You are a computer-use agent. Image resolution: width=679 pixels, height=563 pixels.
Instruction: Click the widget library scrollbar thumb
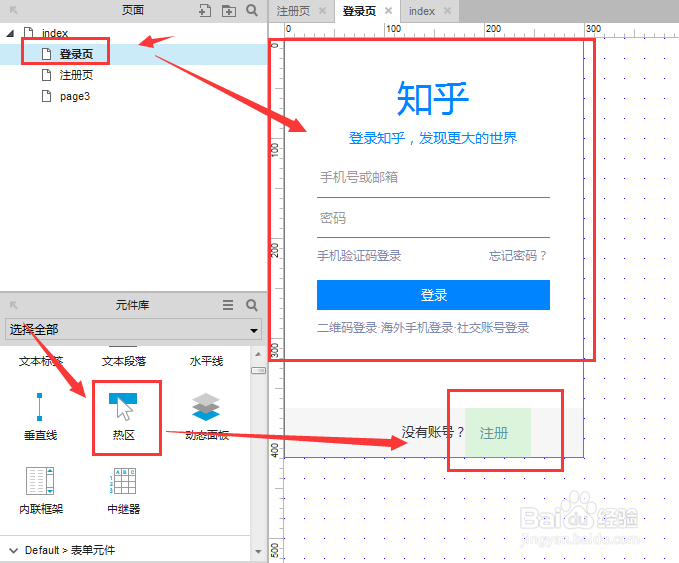coord(258,371)
